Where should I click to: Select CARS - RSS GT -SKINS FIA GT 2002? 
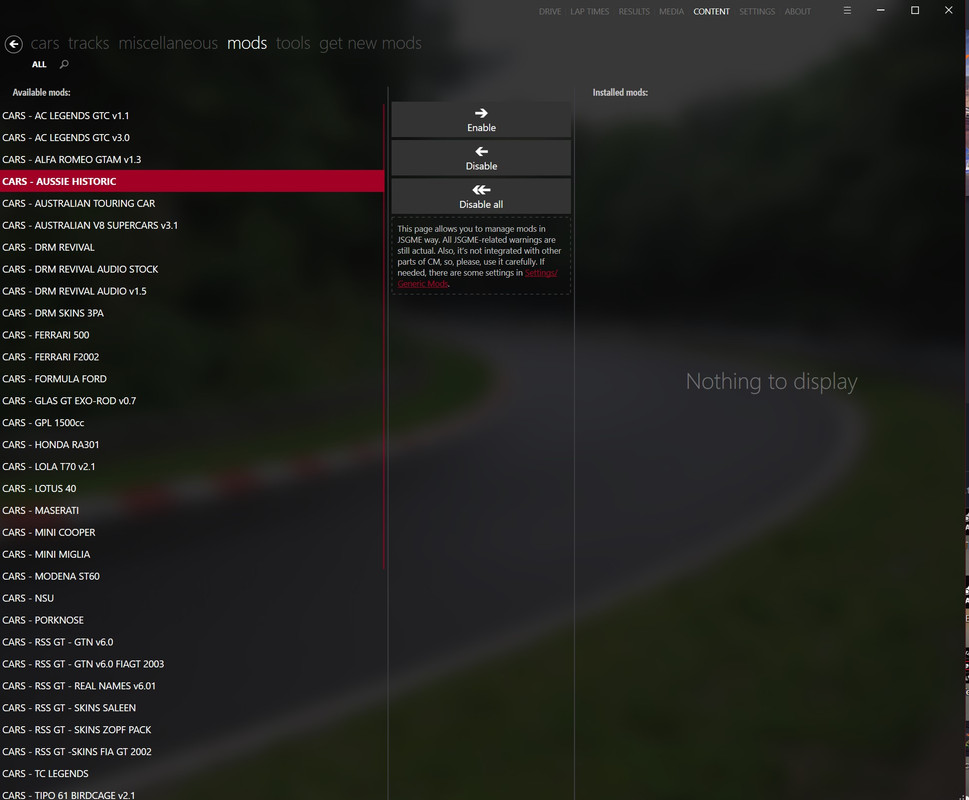pos(192,751)
